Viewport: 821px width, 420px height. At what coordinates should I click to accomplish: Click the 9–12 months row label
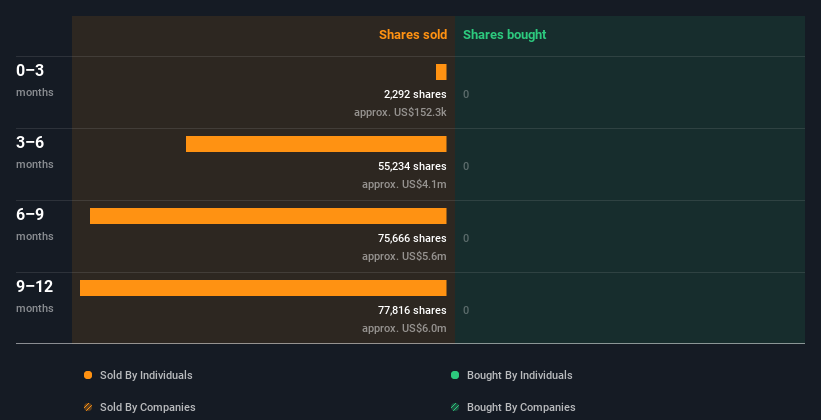35,296
